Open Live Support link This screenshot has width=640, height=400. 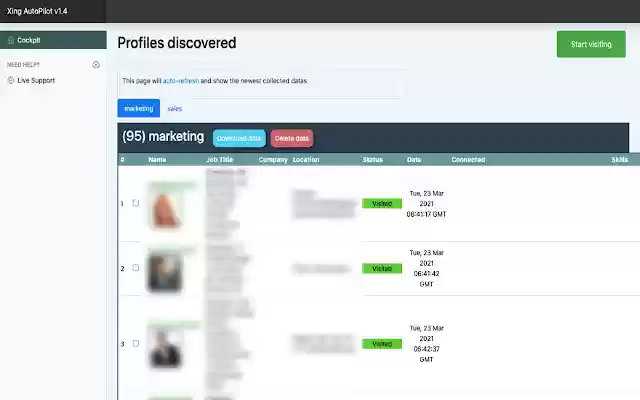point(36,80)
